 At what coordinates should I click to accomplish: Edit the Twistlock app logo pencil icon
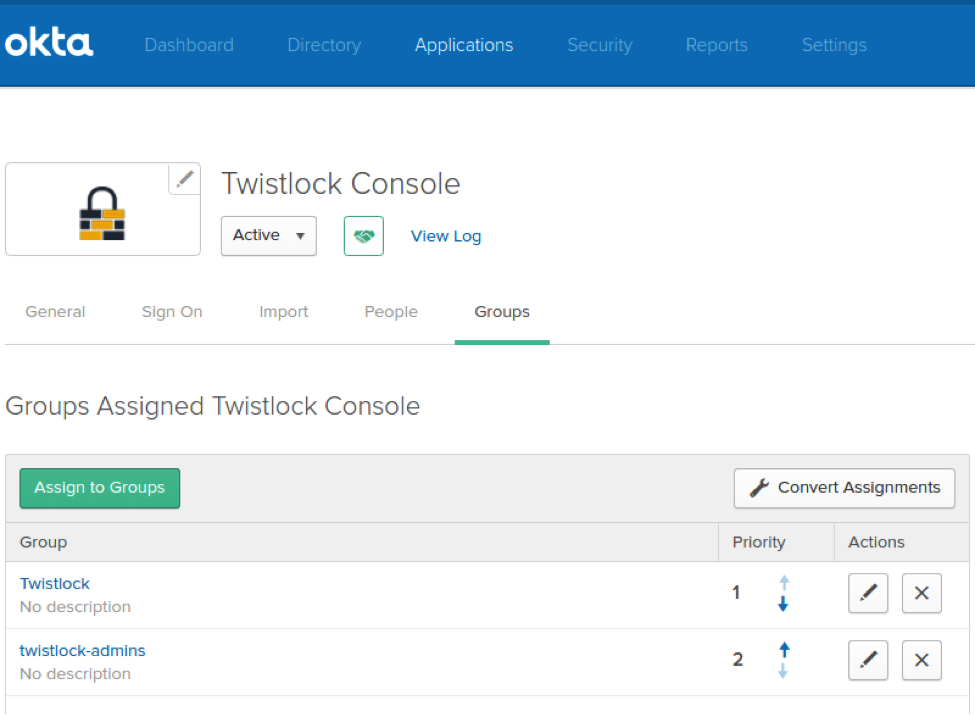184,179
